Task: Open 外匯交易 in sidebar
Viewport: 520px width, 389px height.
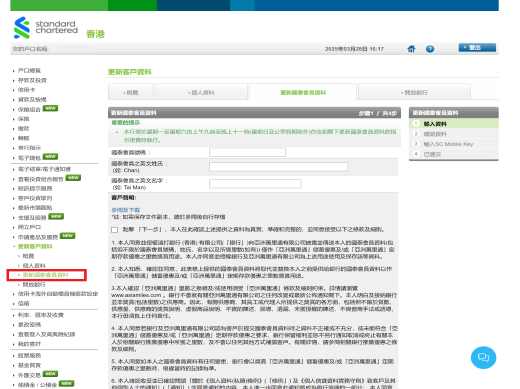Action: [29, 375]
